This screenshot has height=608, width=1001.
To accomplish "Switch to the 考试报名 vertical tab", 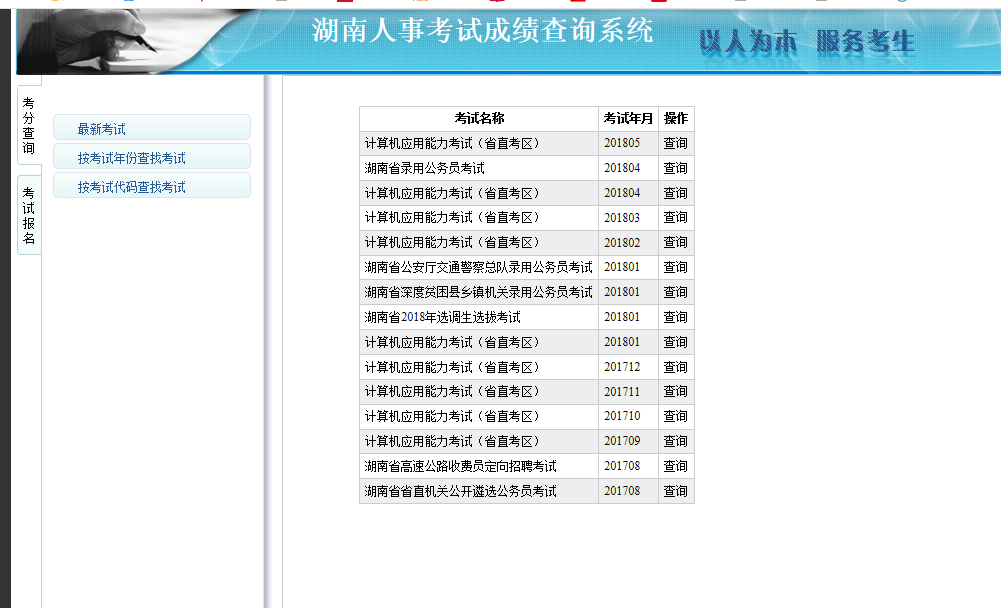I will point(29,215).
